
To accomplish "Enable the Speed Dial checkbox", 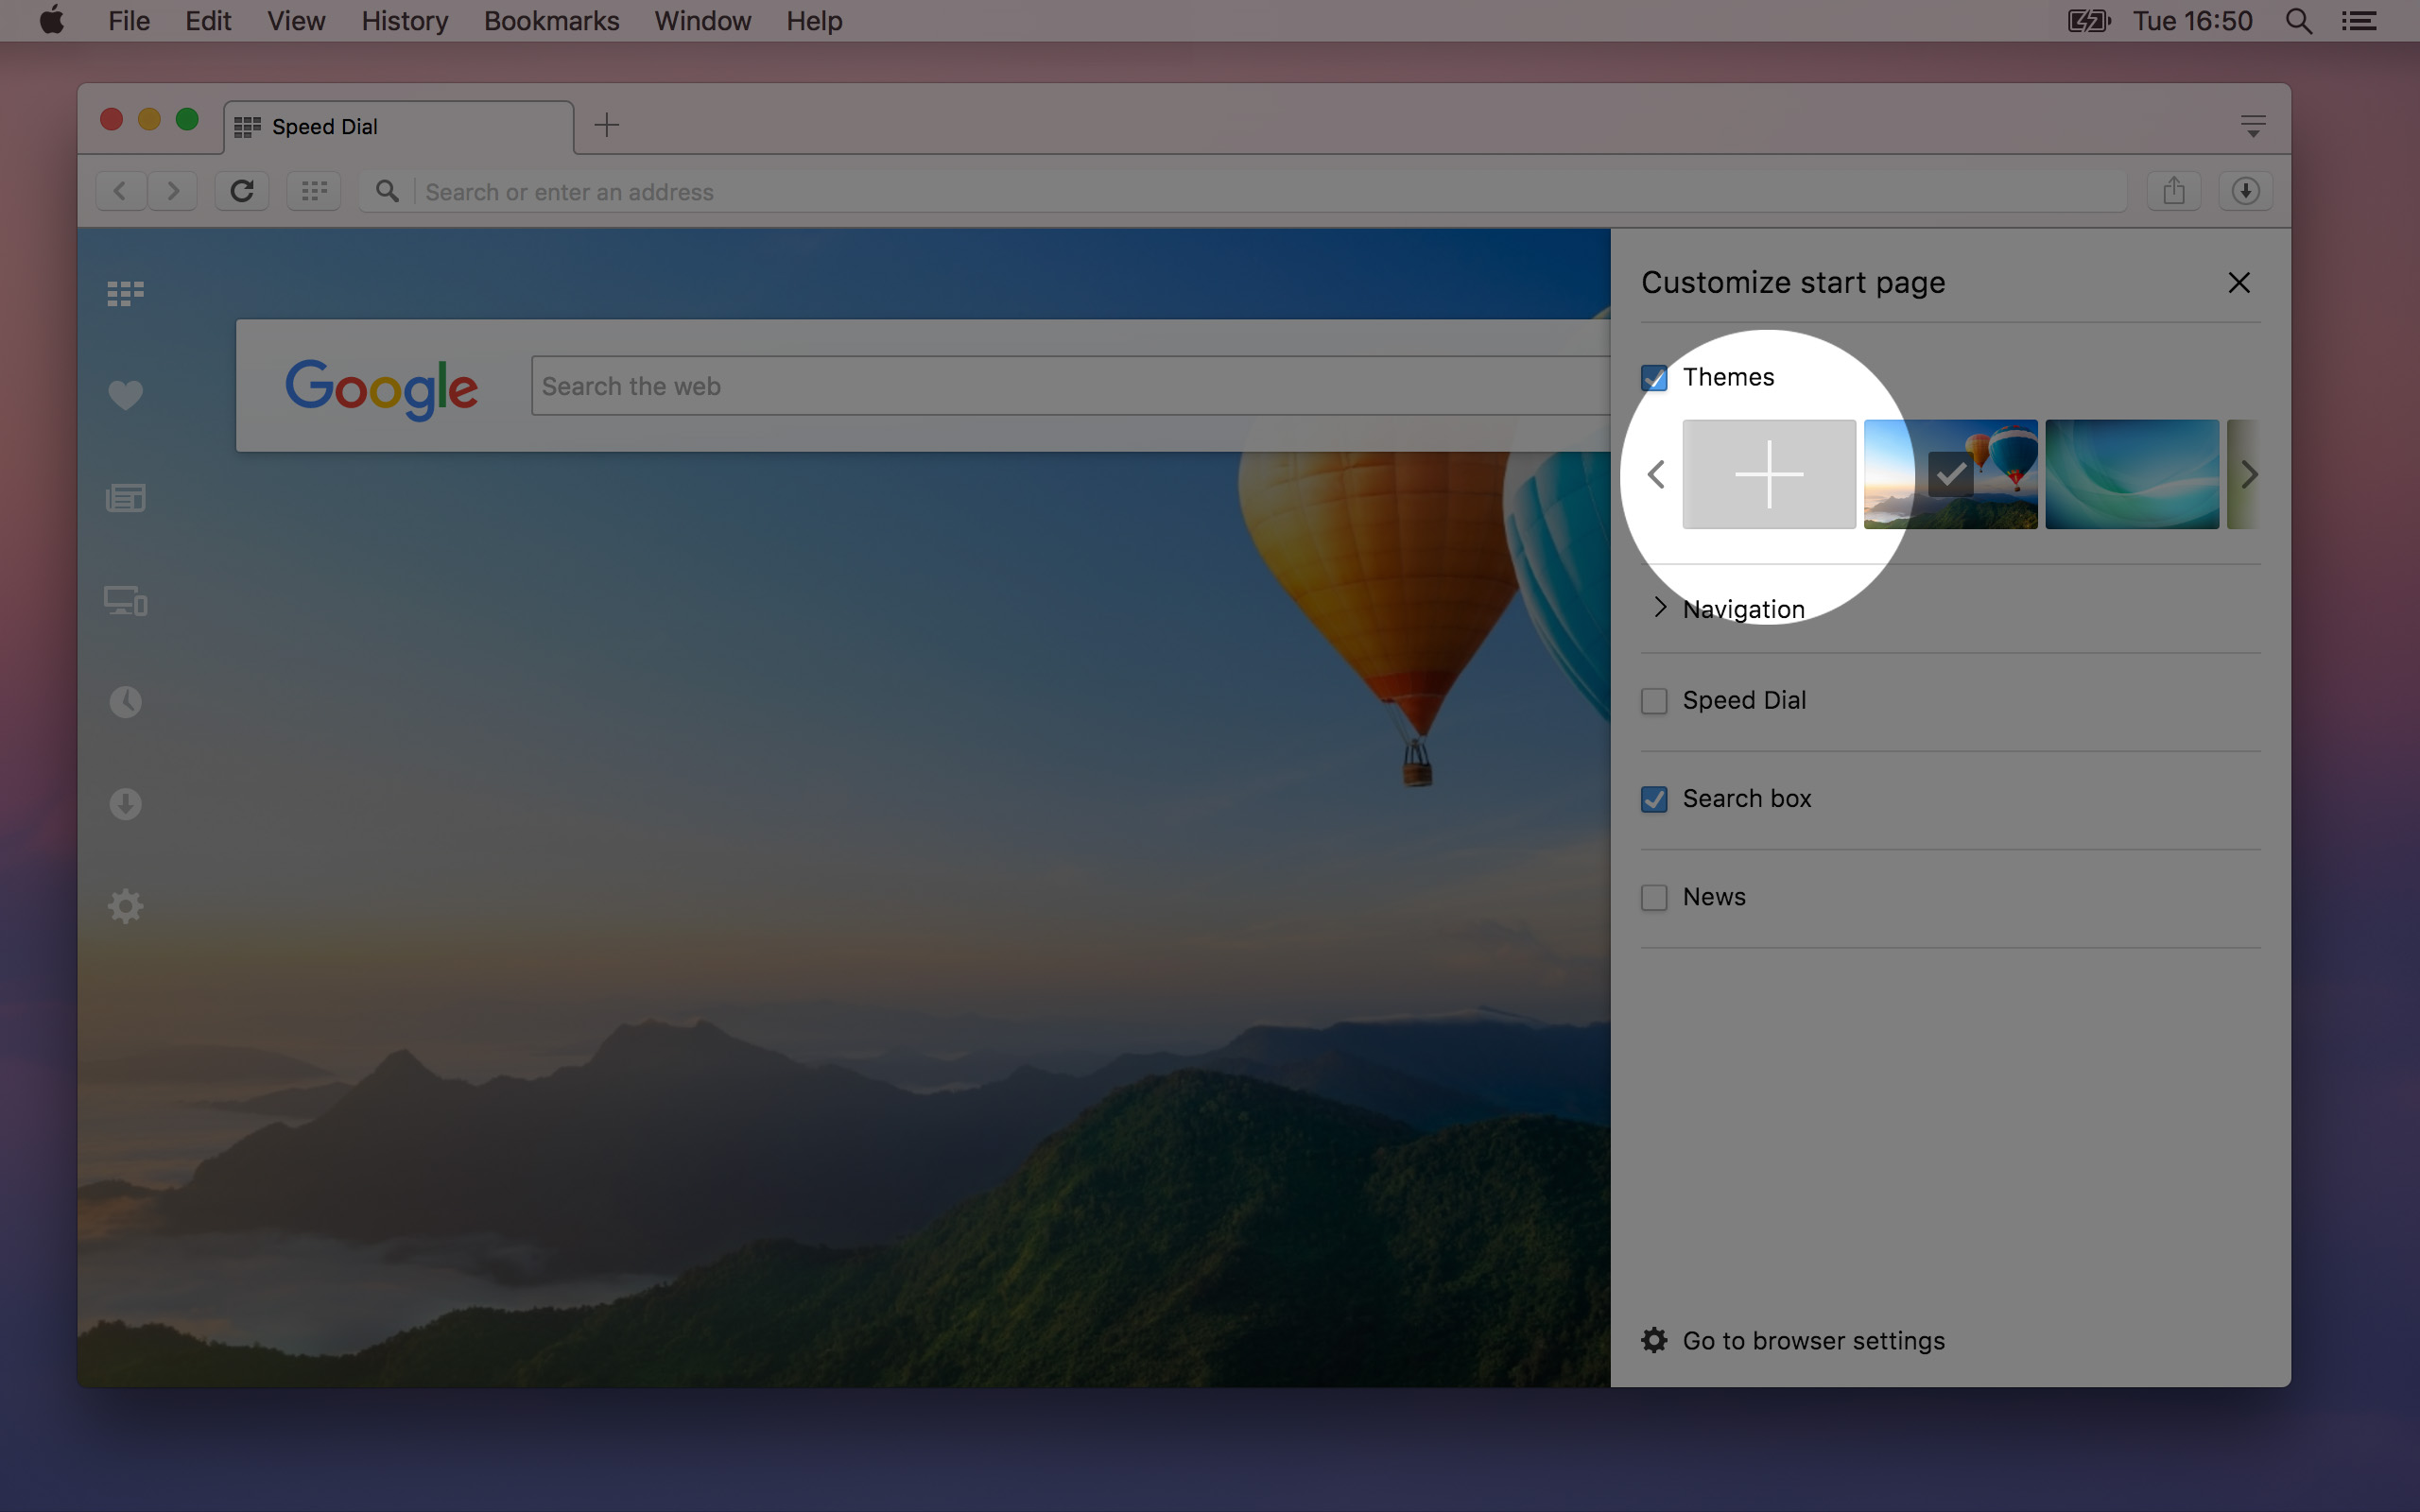I will [x=1654, y=701].
